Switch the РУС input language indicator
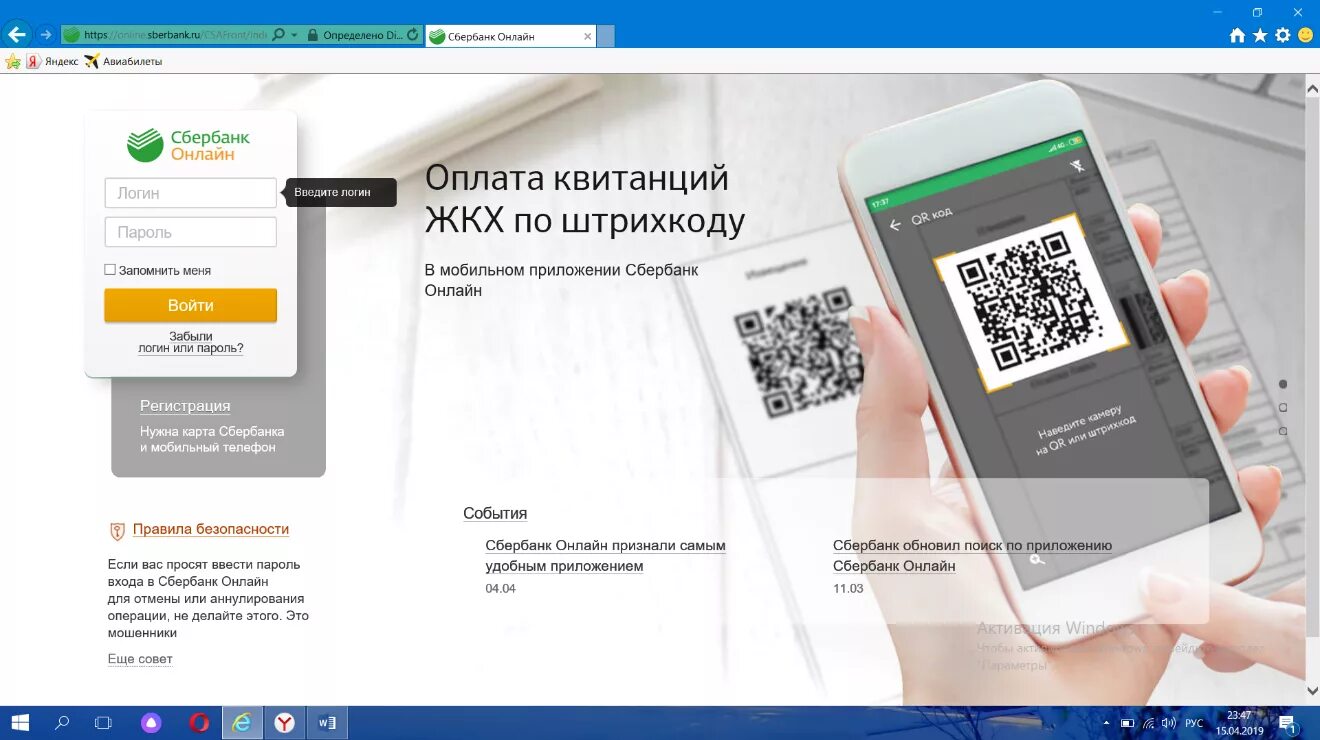This screenshot has width=1320, height=740. coord(1194,722)
